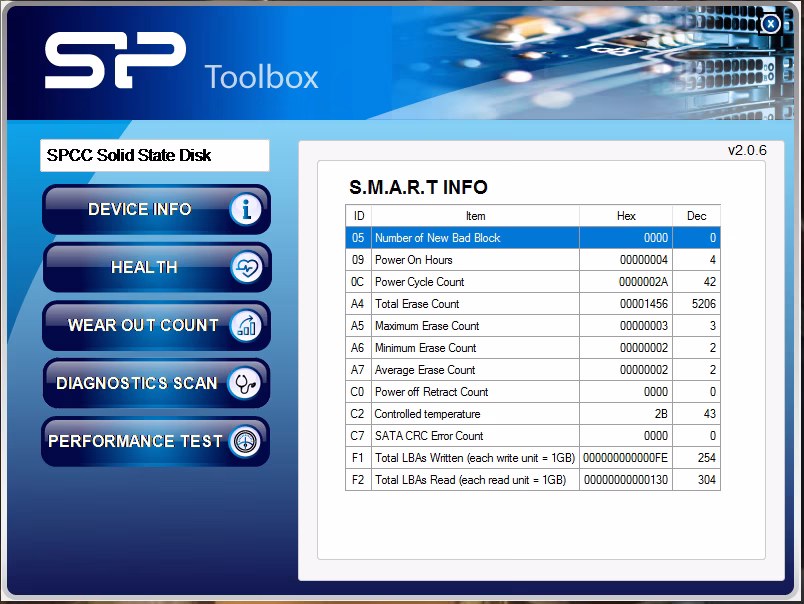This screenshot has height=604, width=804.
Task: Click the v2.0.6 version label
Action: 747,150
